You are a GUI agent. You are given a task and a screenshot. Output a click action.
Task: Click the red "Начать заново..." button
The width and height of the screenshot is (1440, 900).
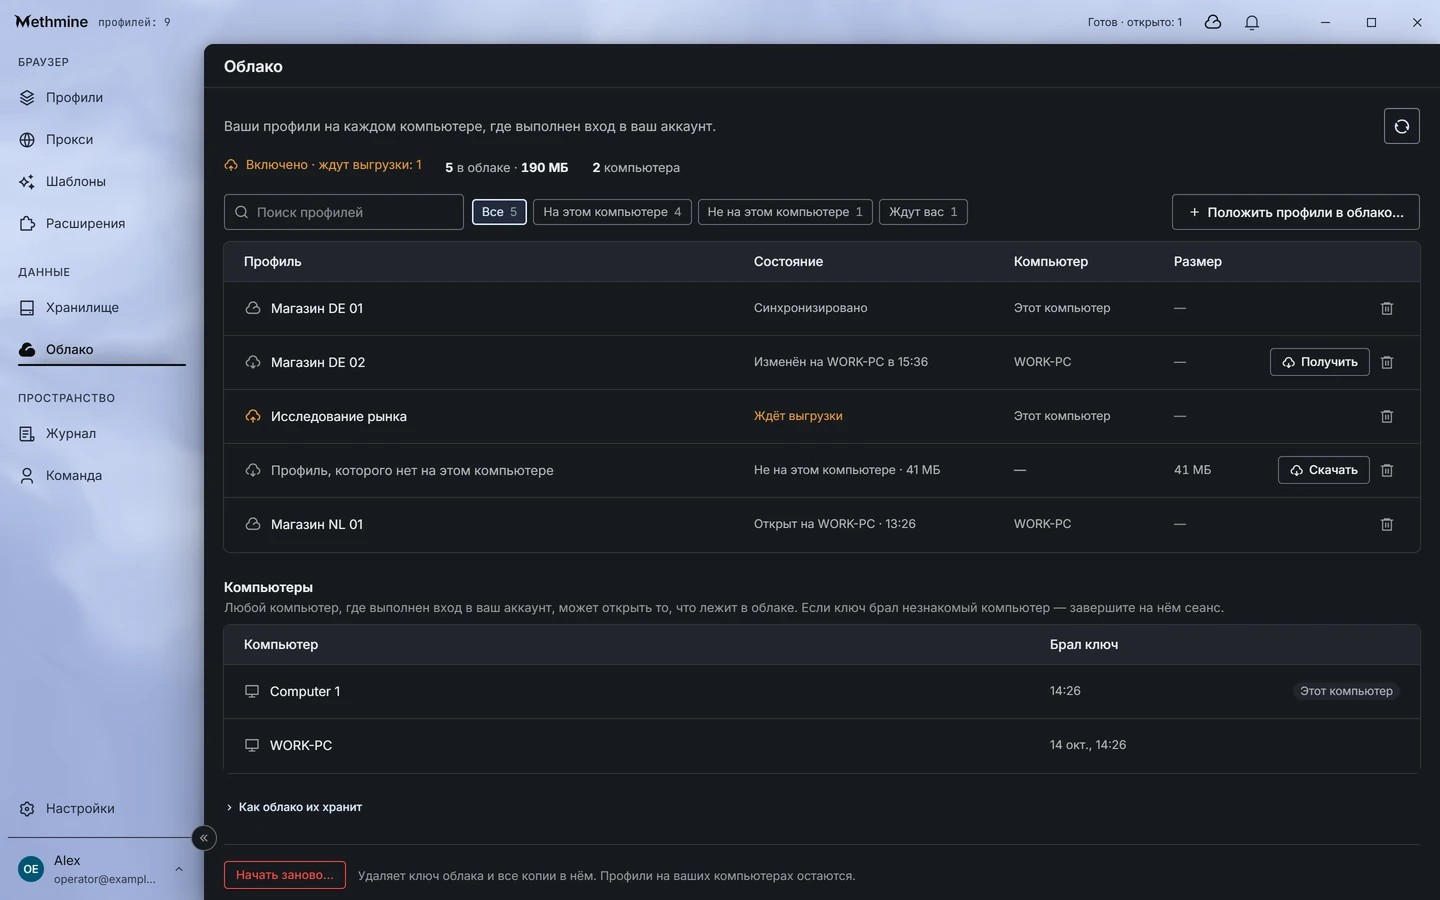(285, 875)
